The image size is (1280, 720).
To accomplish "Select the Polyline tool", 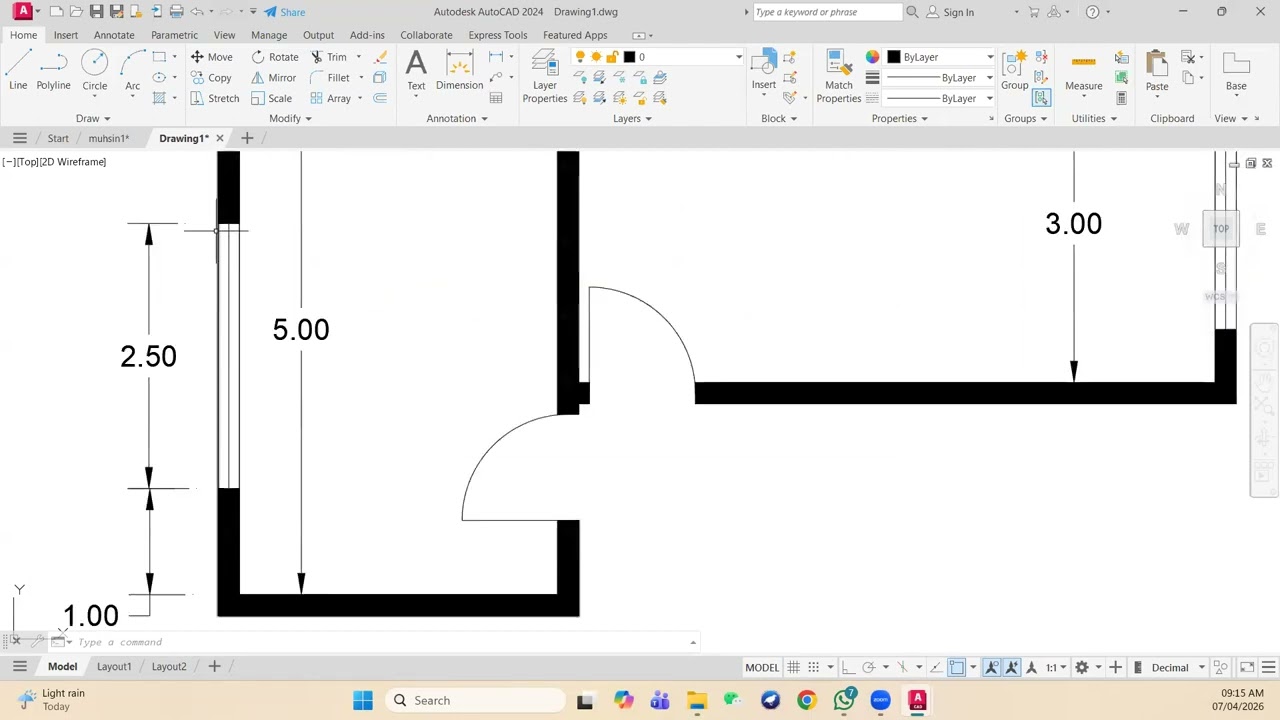I will (x=54, y=72).
